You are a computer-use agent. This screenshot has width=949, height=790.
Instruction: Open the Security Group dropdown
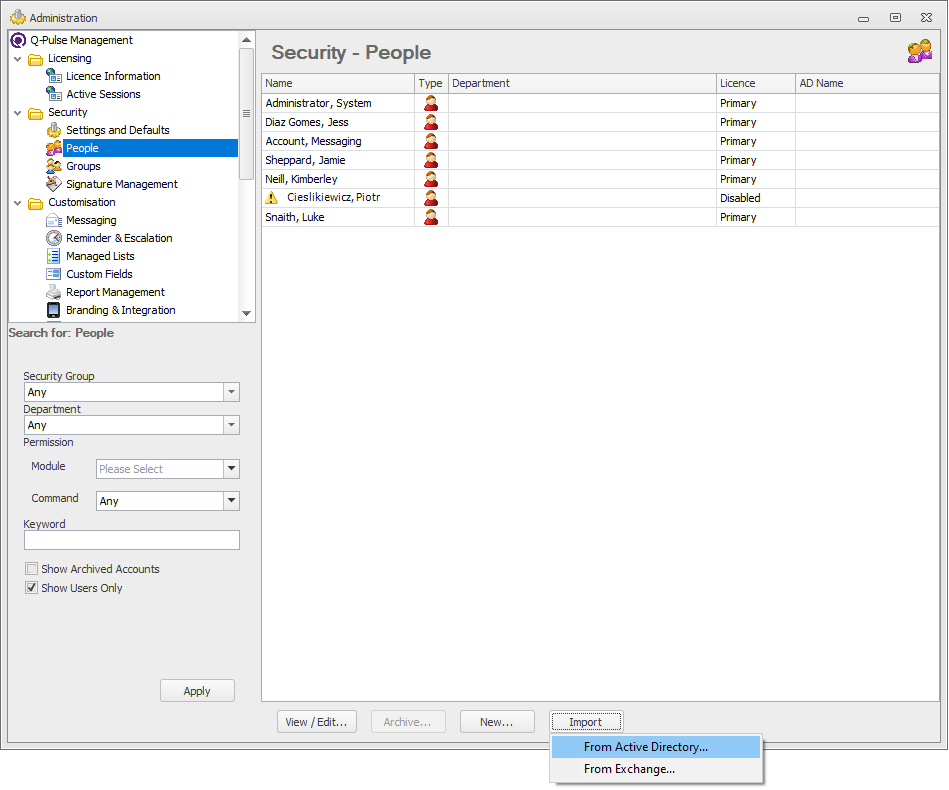231,392
